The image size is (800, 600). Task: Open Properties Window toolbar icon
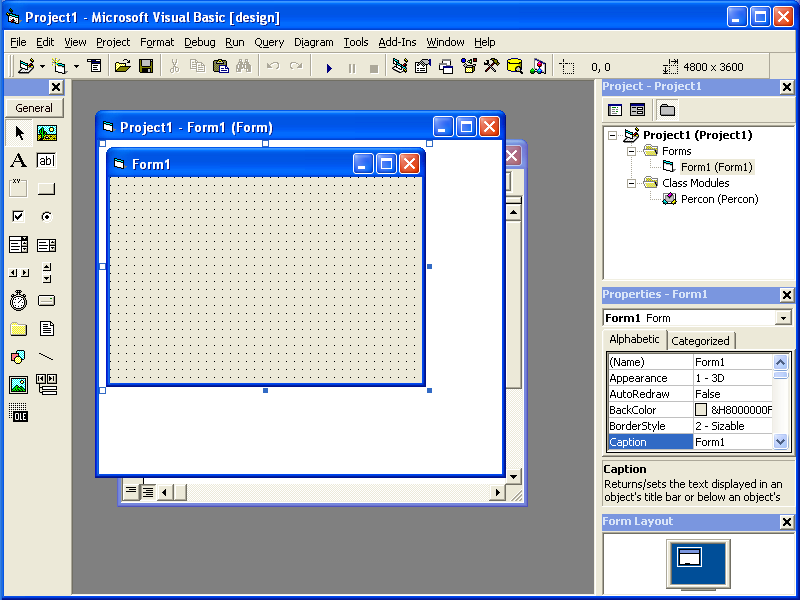tap(423, 66)
